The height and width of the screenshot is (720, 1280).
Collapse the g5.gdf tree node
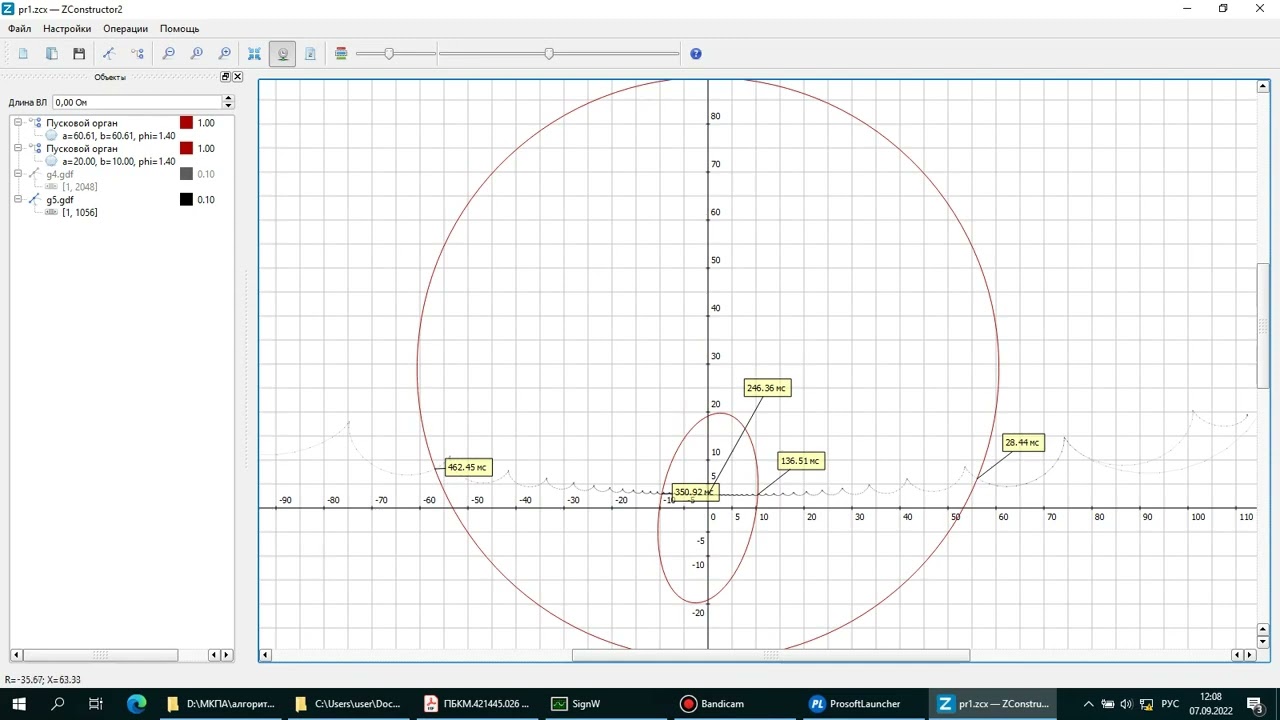tap(18, 200)
